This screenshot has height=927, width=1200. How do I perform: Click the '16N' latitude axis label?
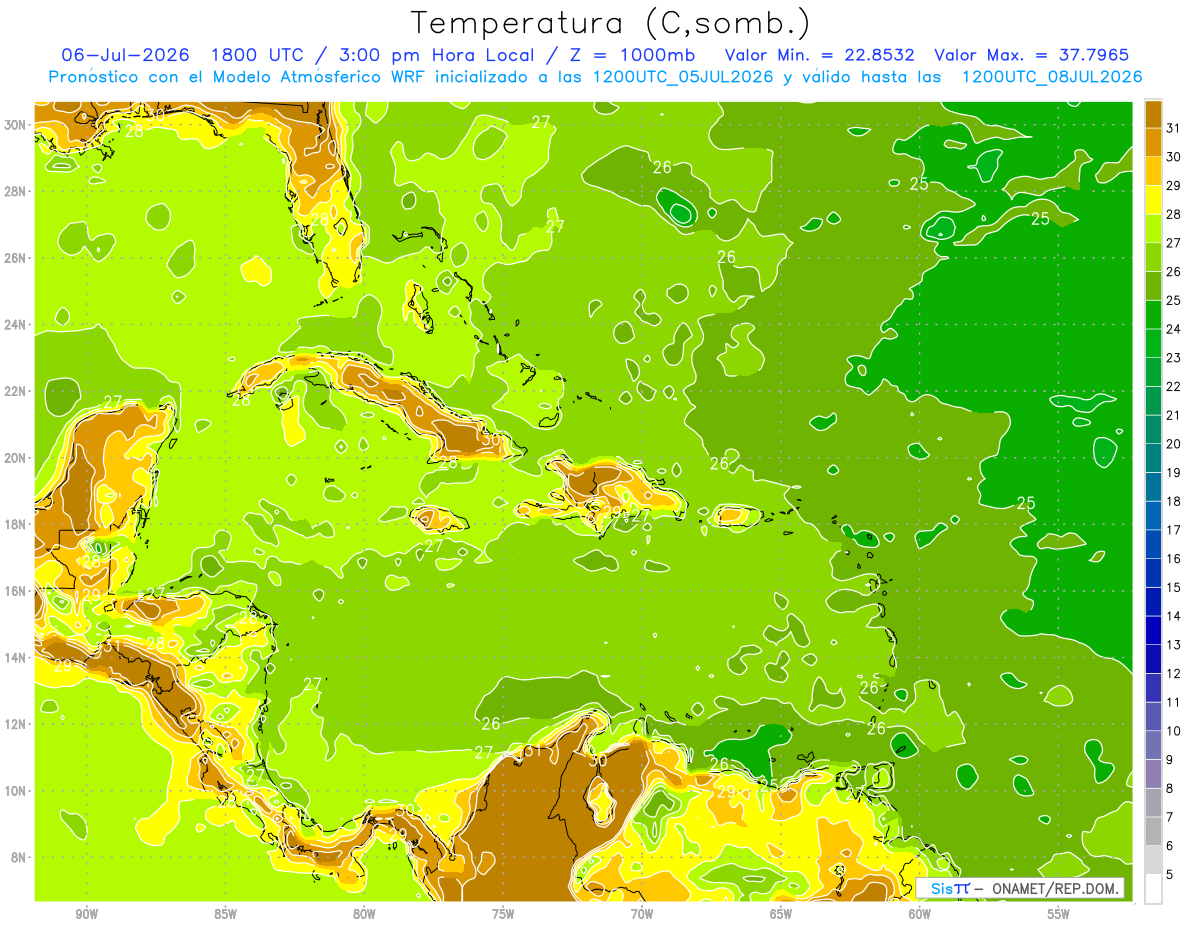pos(17,590)
